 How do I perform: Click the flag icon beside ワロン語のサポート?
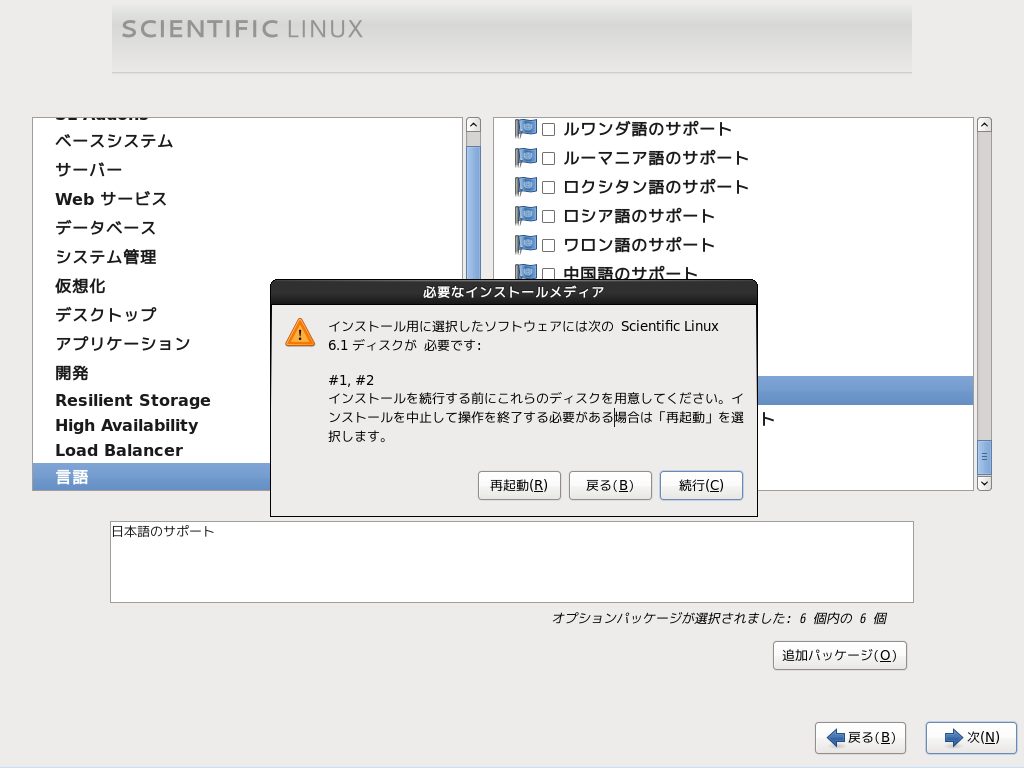(526, 244)
